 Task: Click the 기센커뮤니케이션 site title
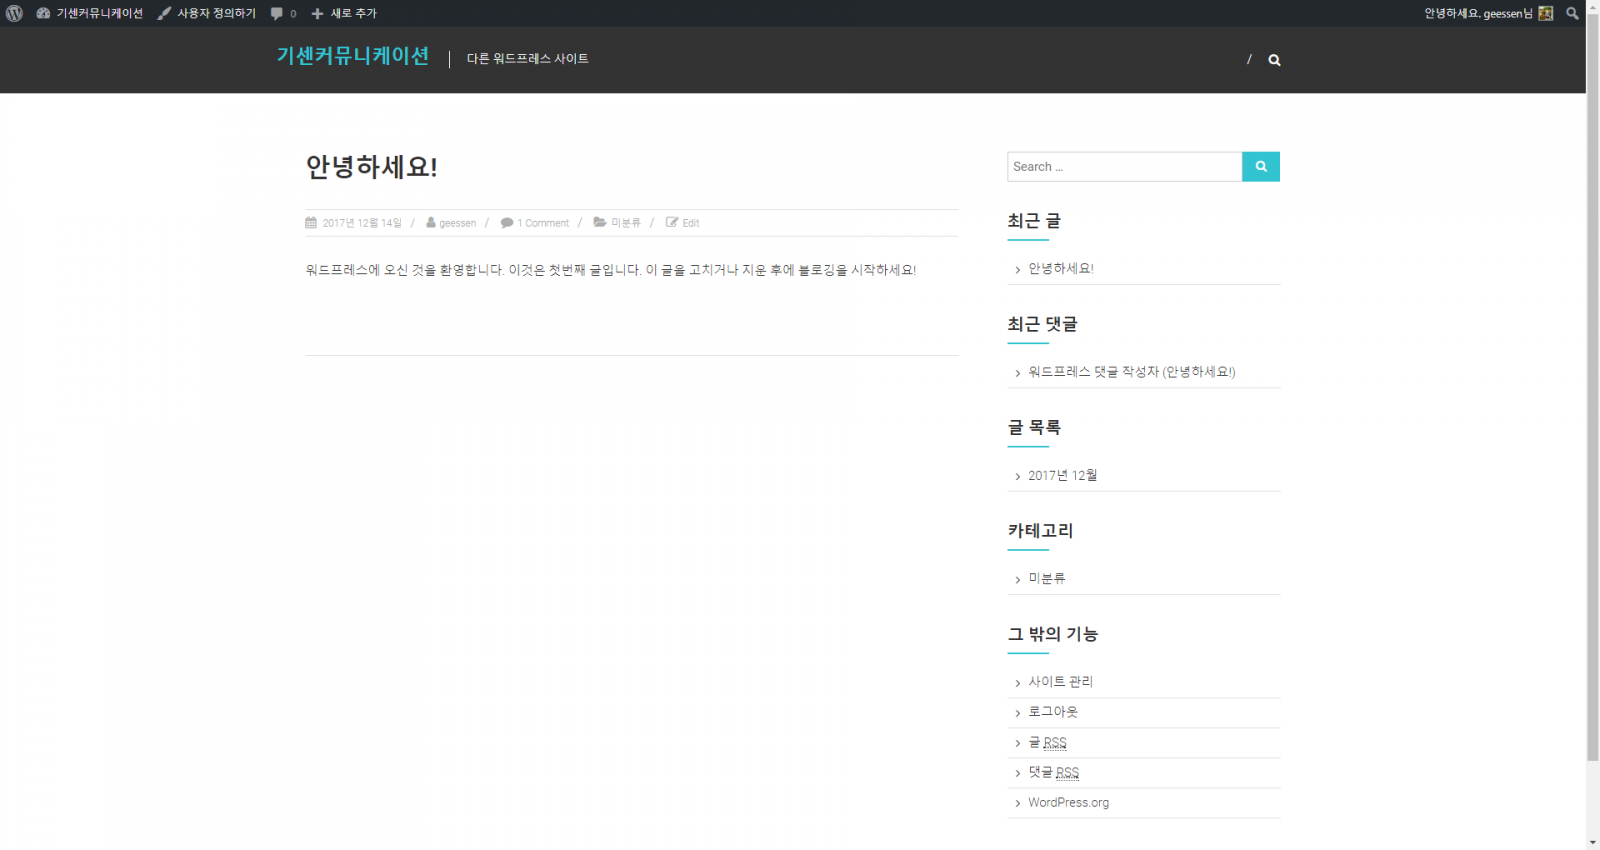pyautogui.click(x=353, y=56)
